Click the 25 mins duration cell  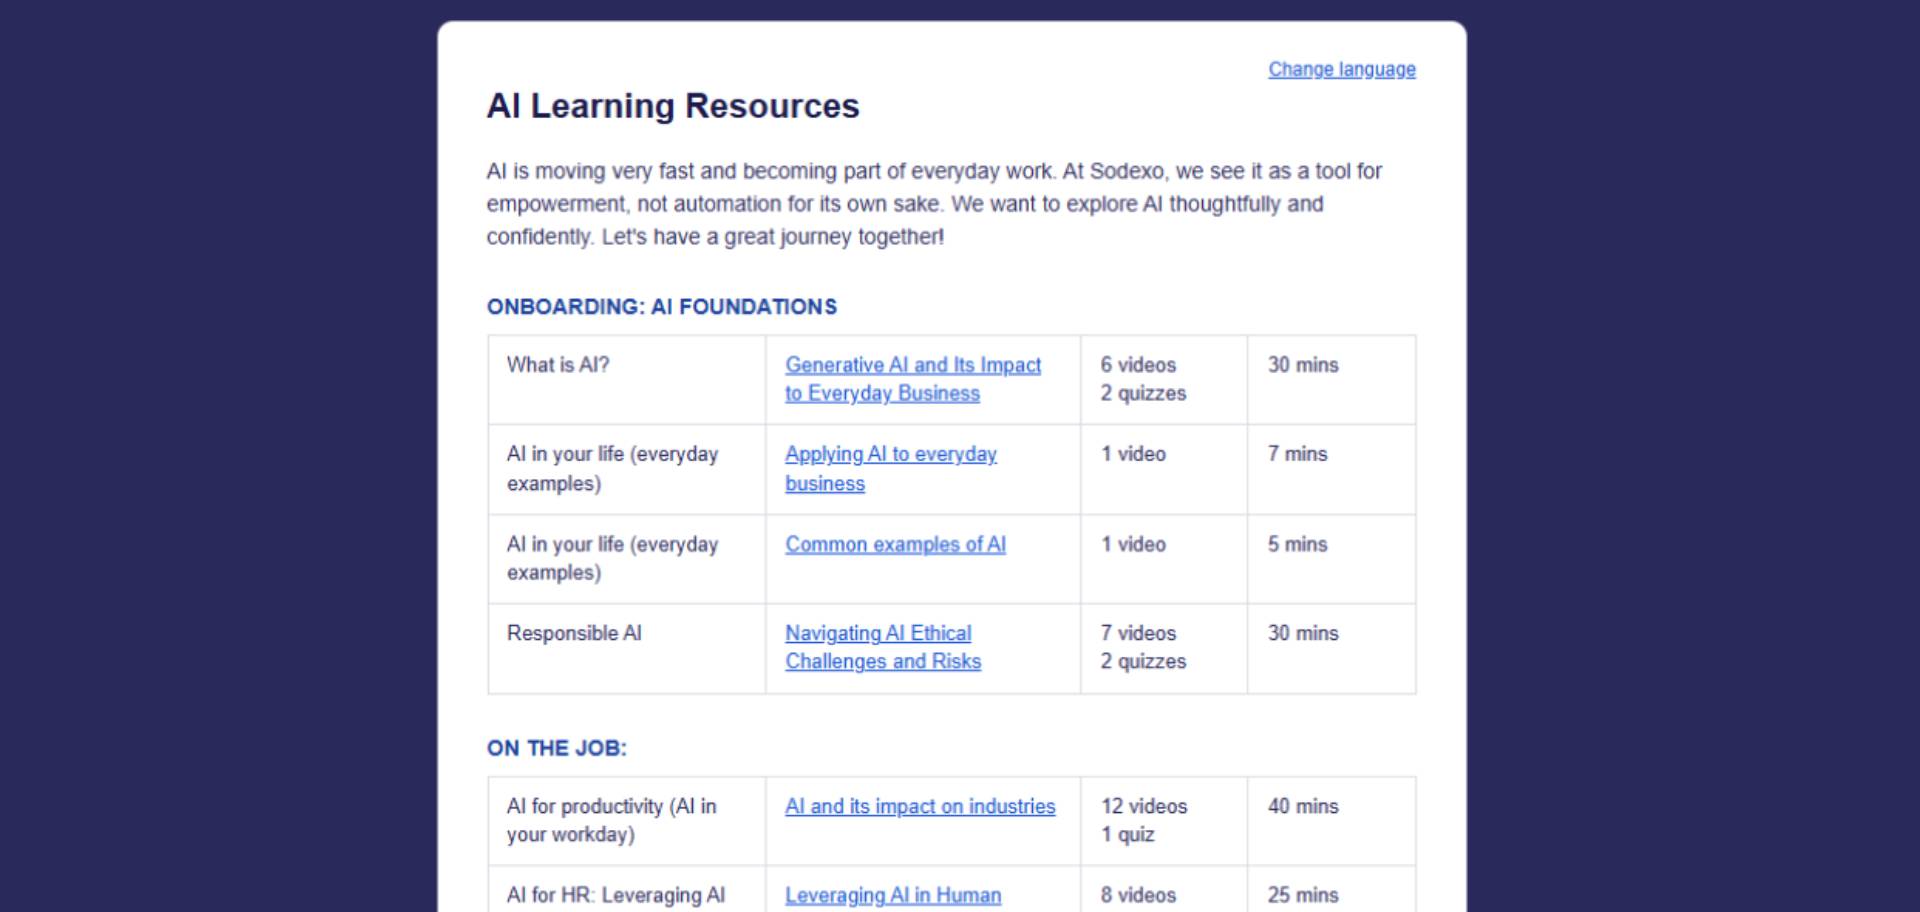1331,890
